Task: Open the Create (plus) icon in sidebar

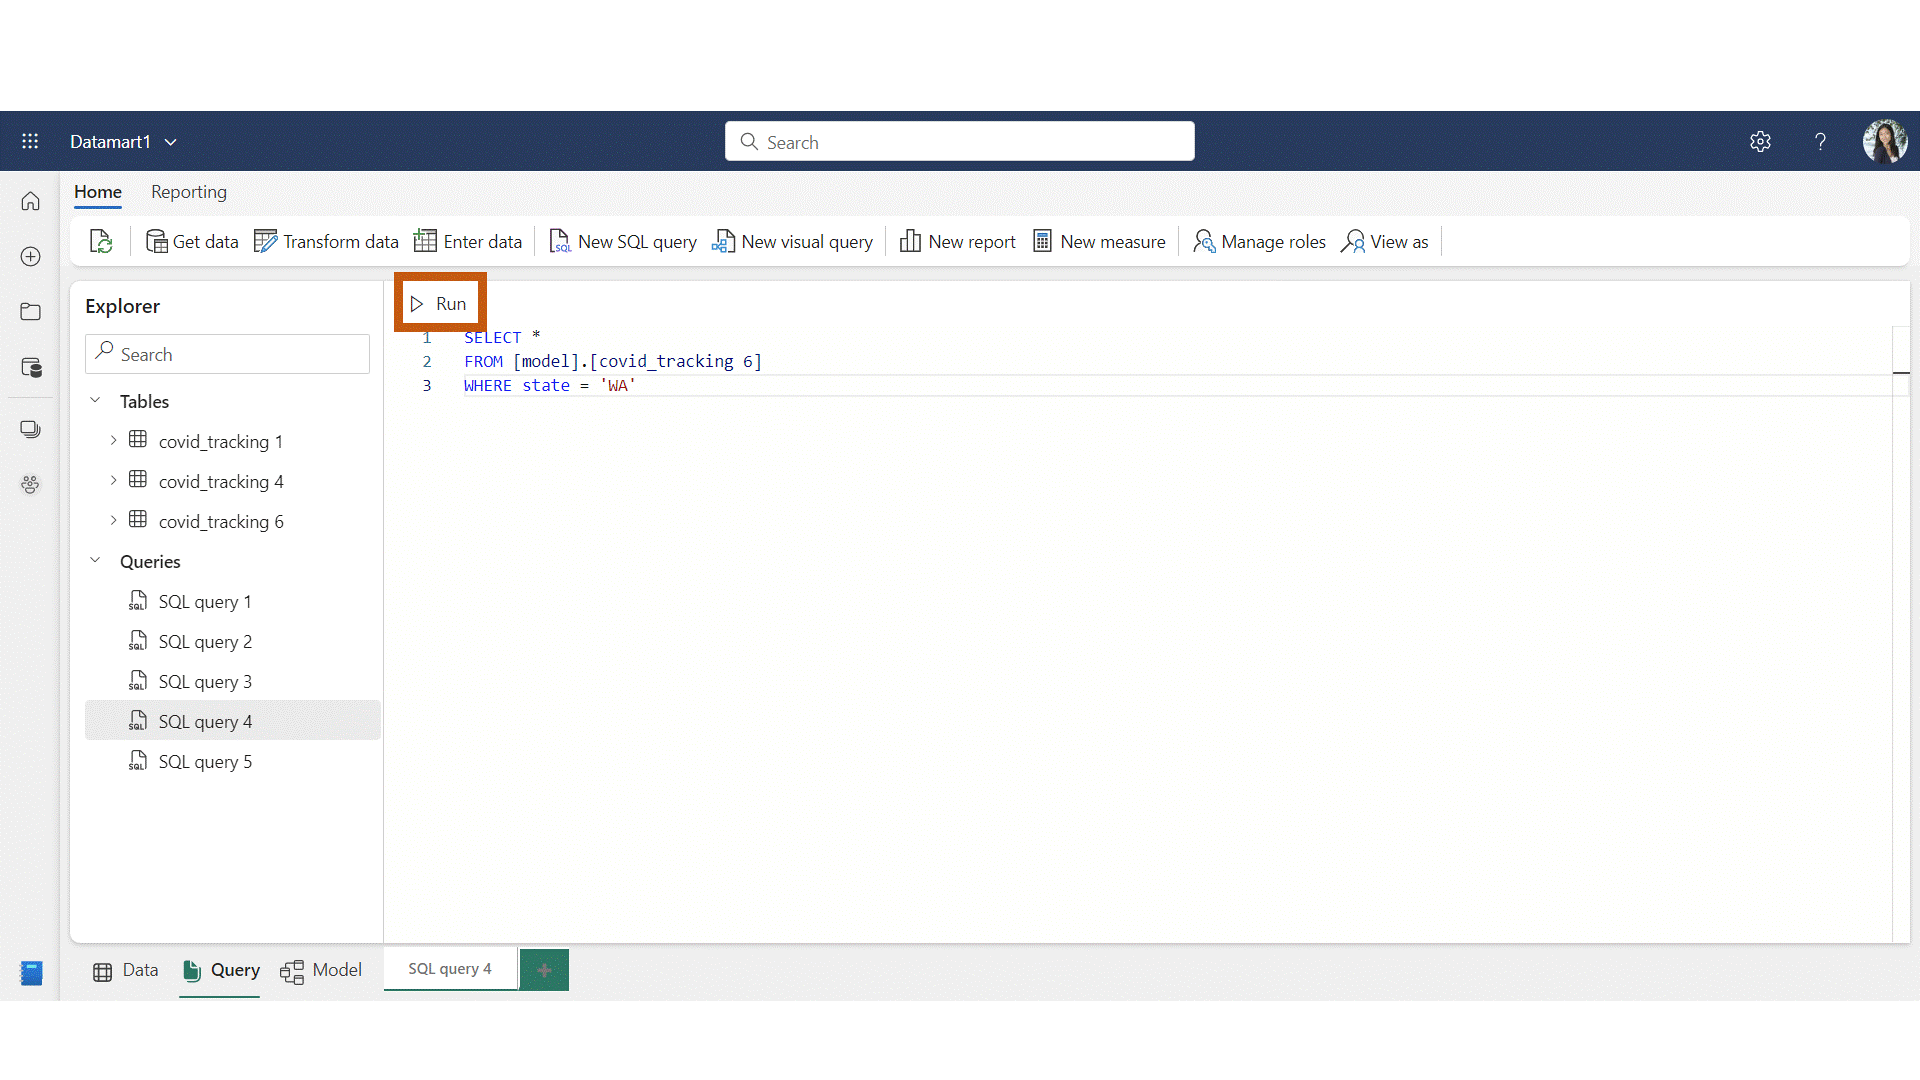Action: [x=31, y=256]
